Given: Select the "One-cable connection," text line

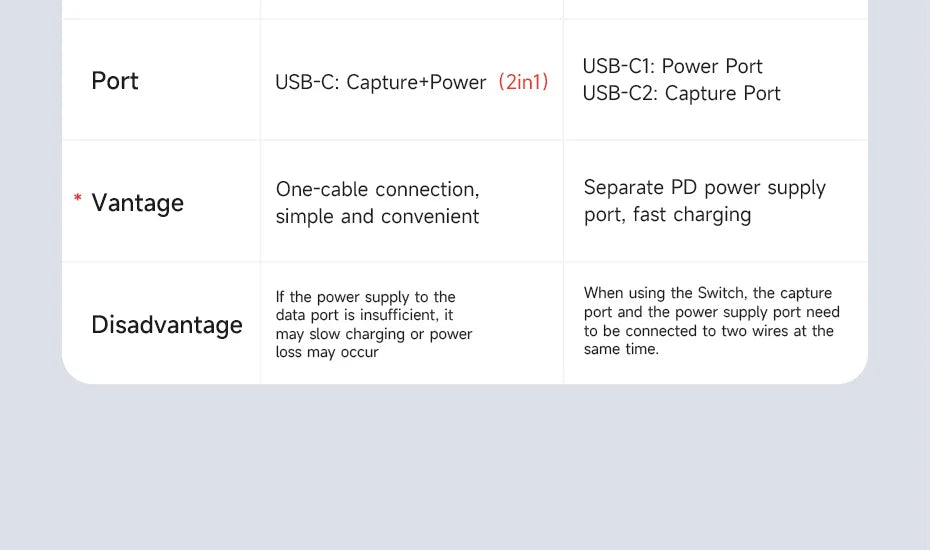Looking at the screenshot, I should coord(377,190).
